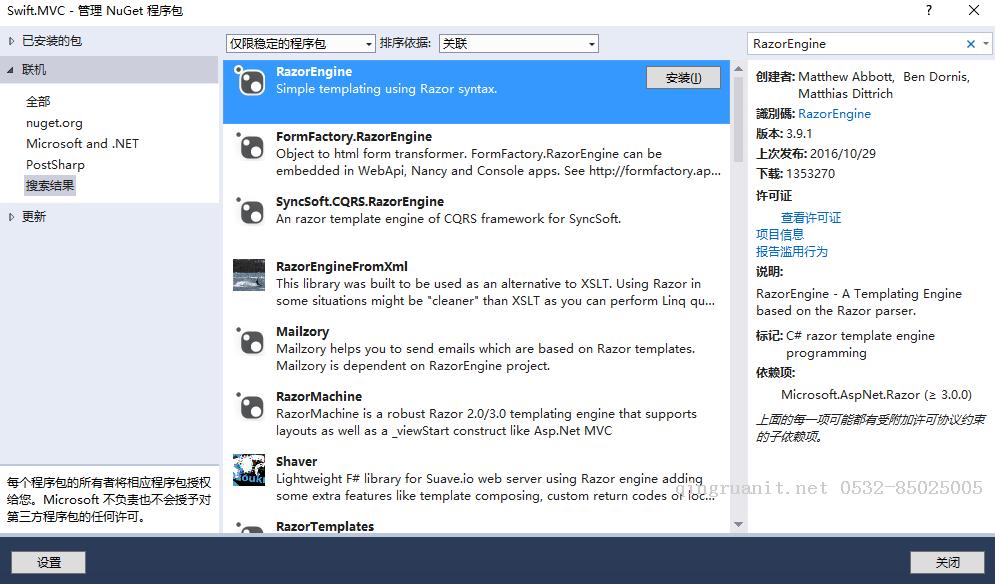Select the nuget.org package source
Screen dimensions: 995x584
(x=55, y=122)
